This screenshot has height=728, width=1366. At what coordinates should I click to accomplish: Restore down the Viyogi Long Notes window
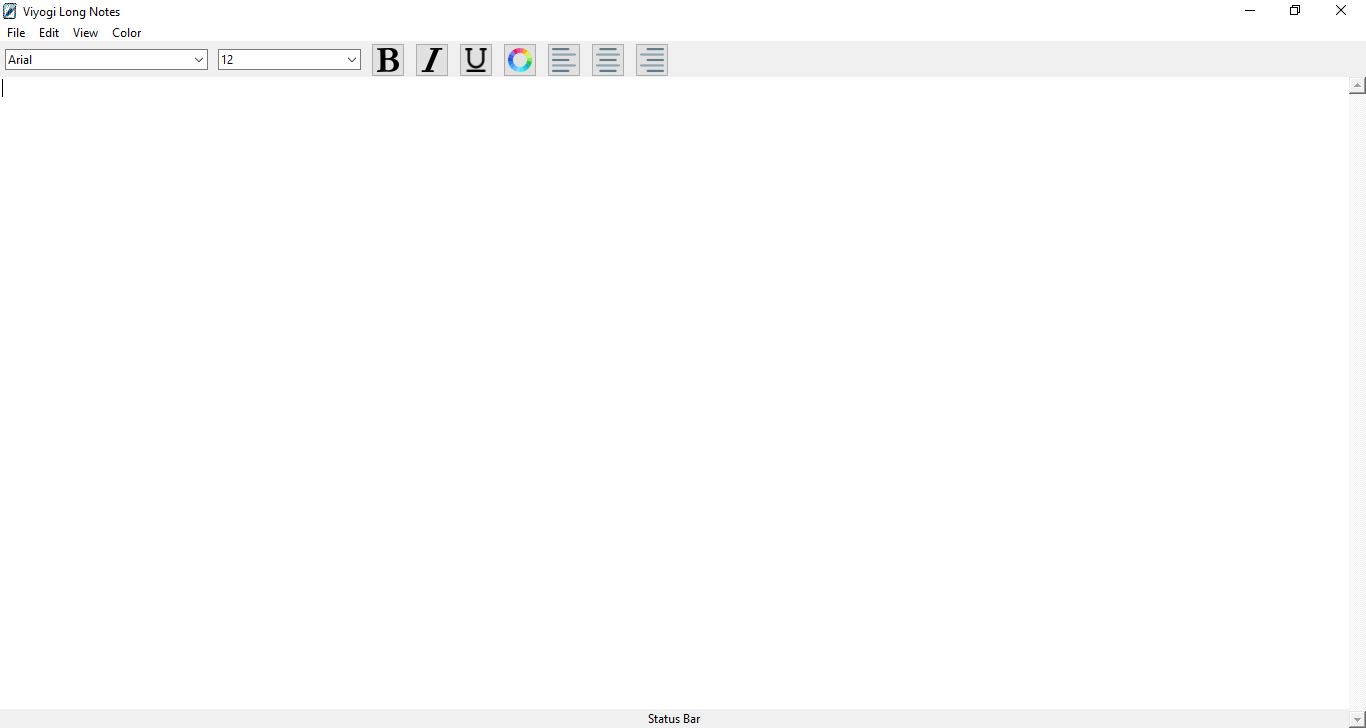pos(1295,11)
